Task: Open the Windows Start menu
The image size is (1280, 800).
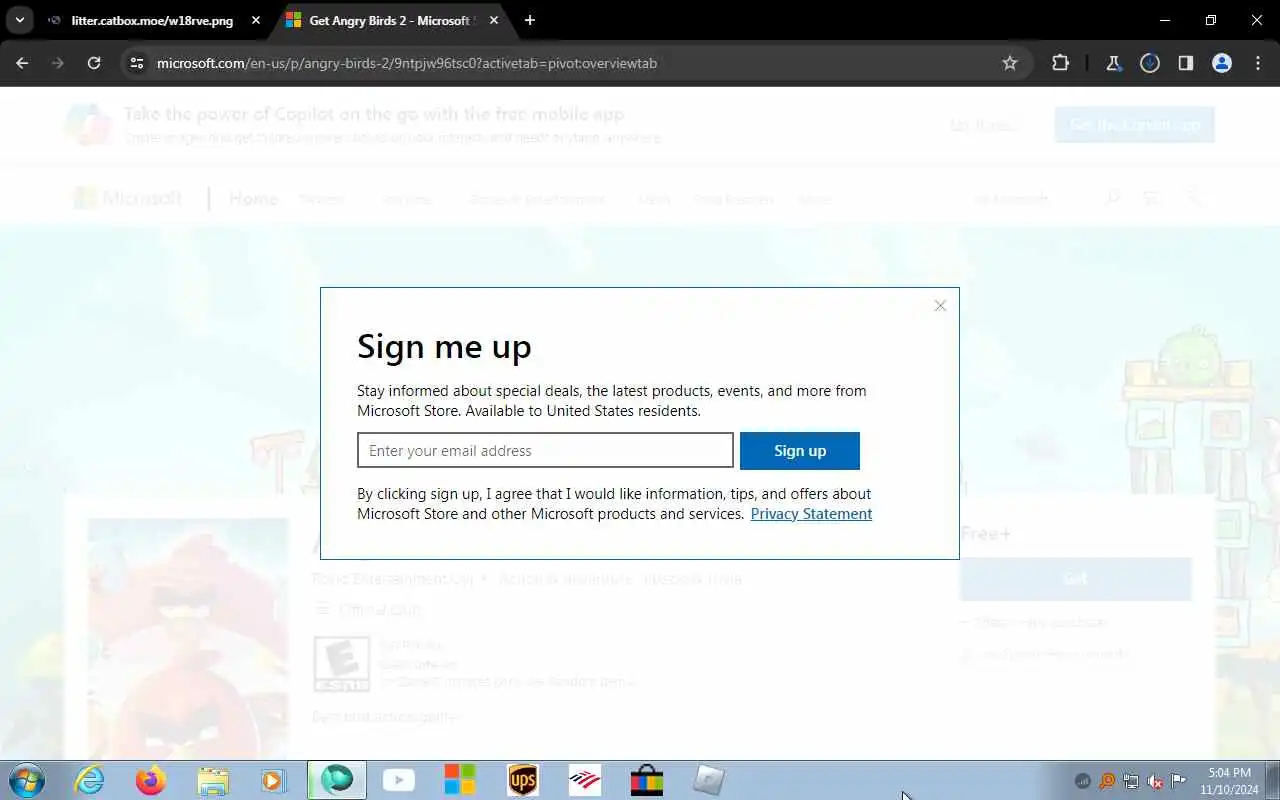Action: (x=25, y=780)
